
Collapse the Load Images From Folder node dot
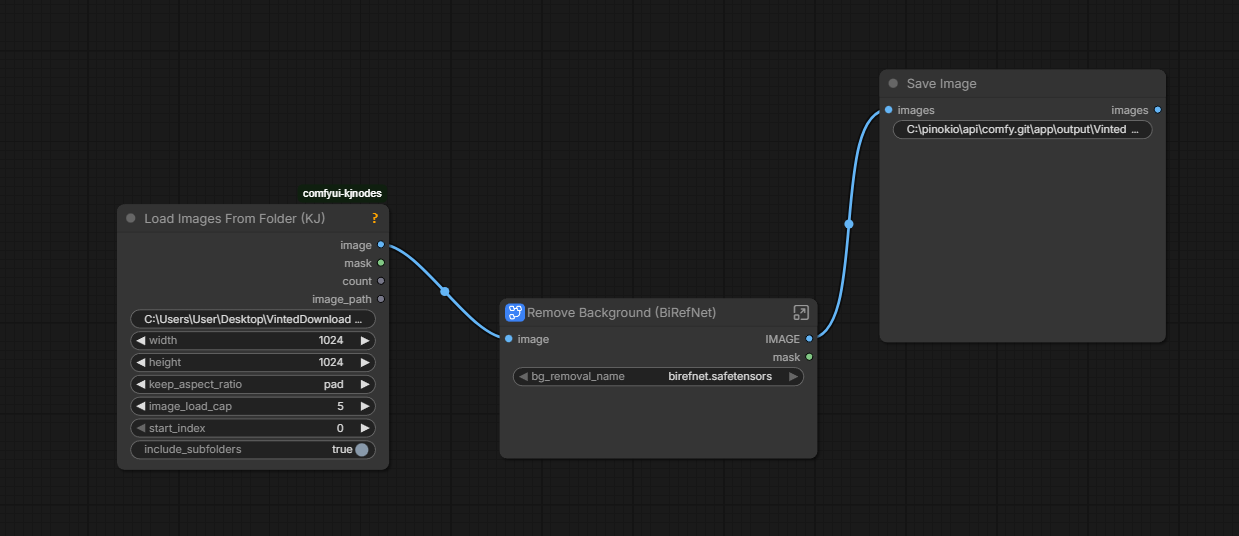pos(131,218)
